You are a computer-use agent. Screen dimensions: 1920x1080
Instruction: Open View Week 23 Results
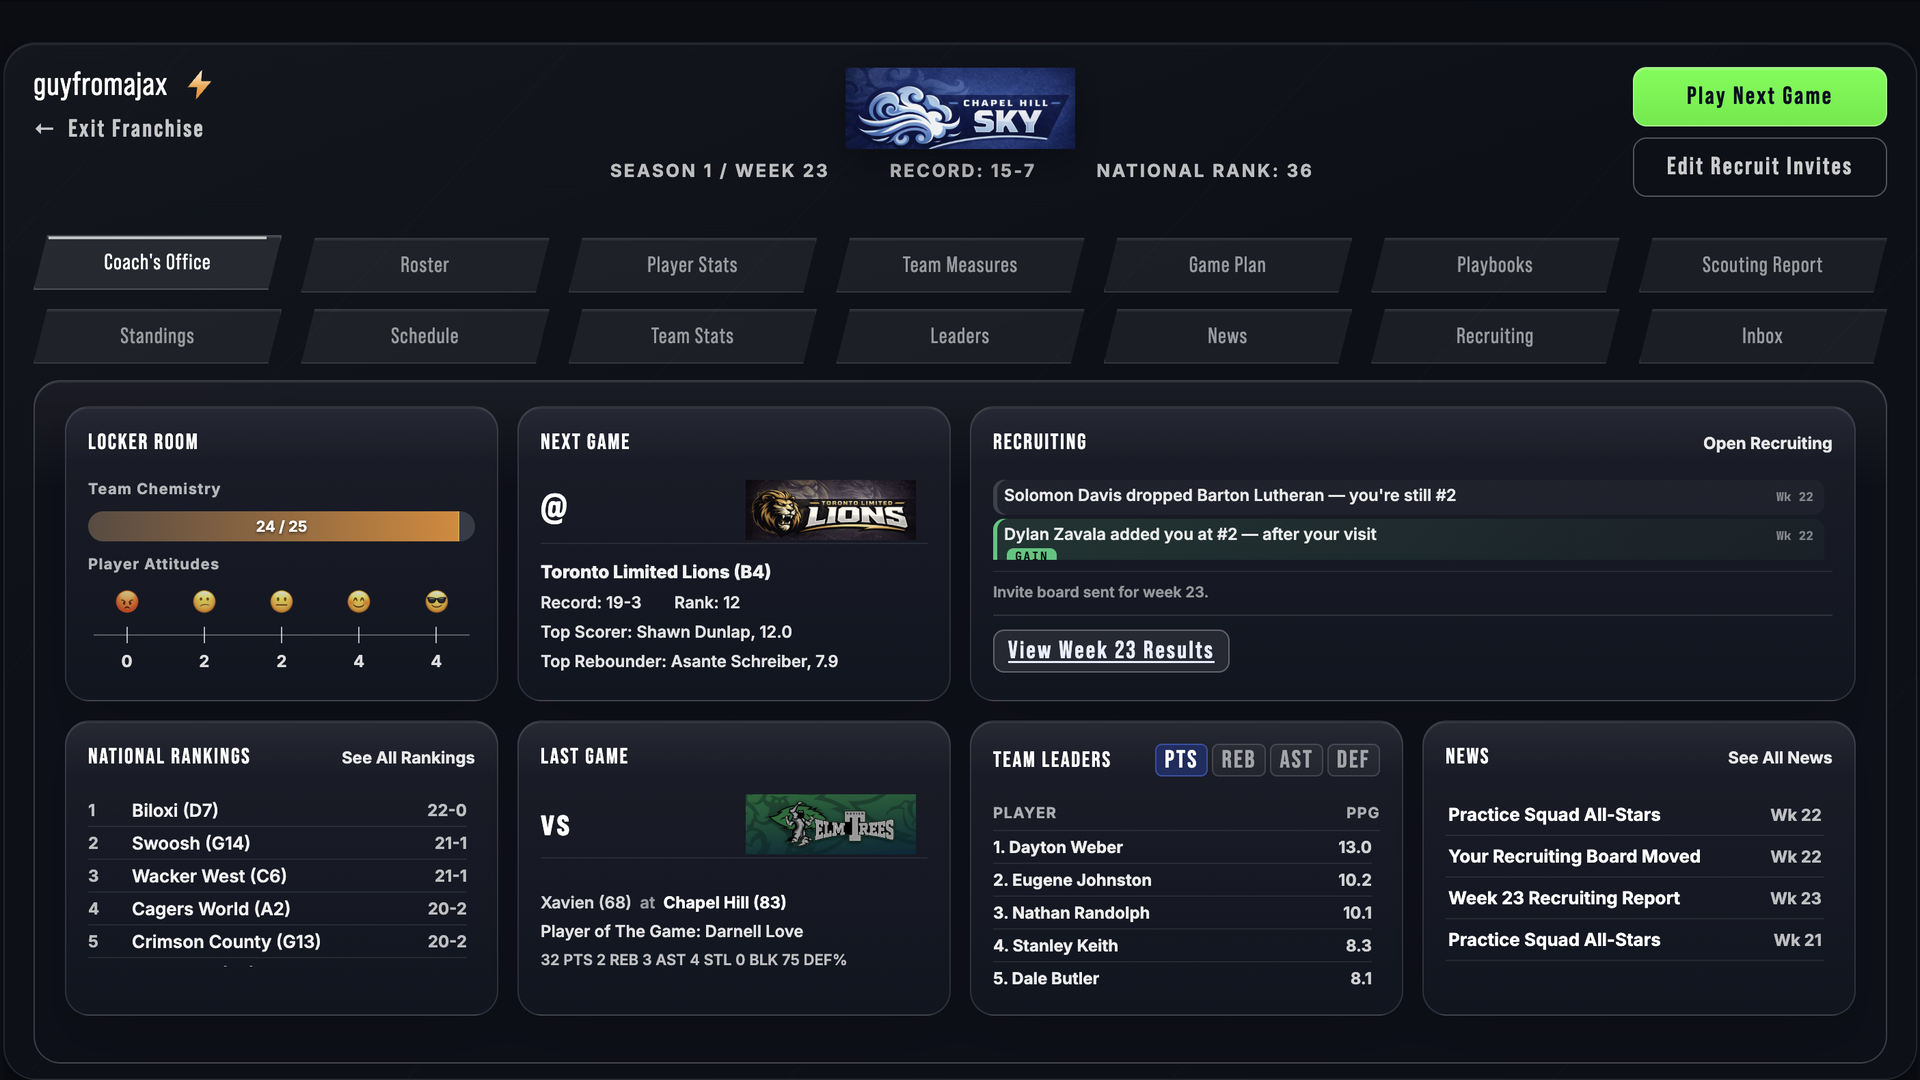point(1111,651)
